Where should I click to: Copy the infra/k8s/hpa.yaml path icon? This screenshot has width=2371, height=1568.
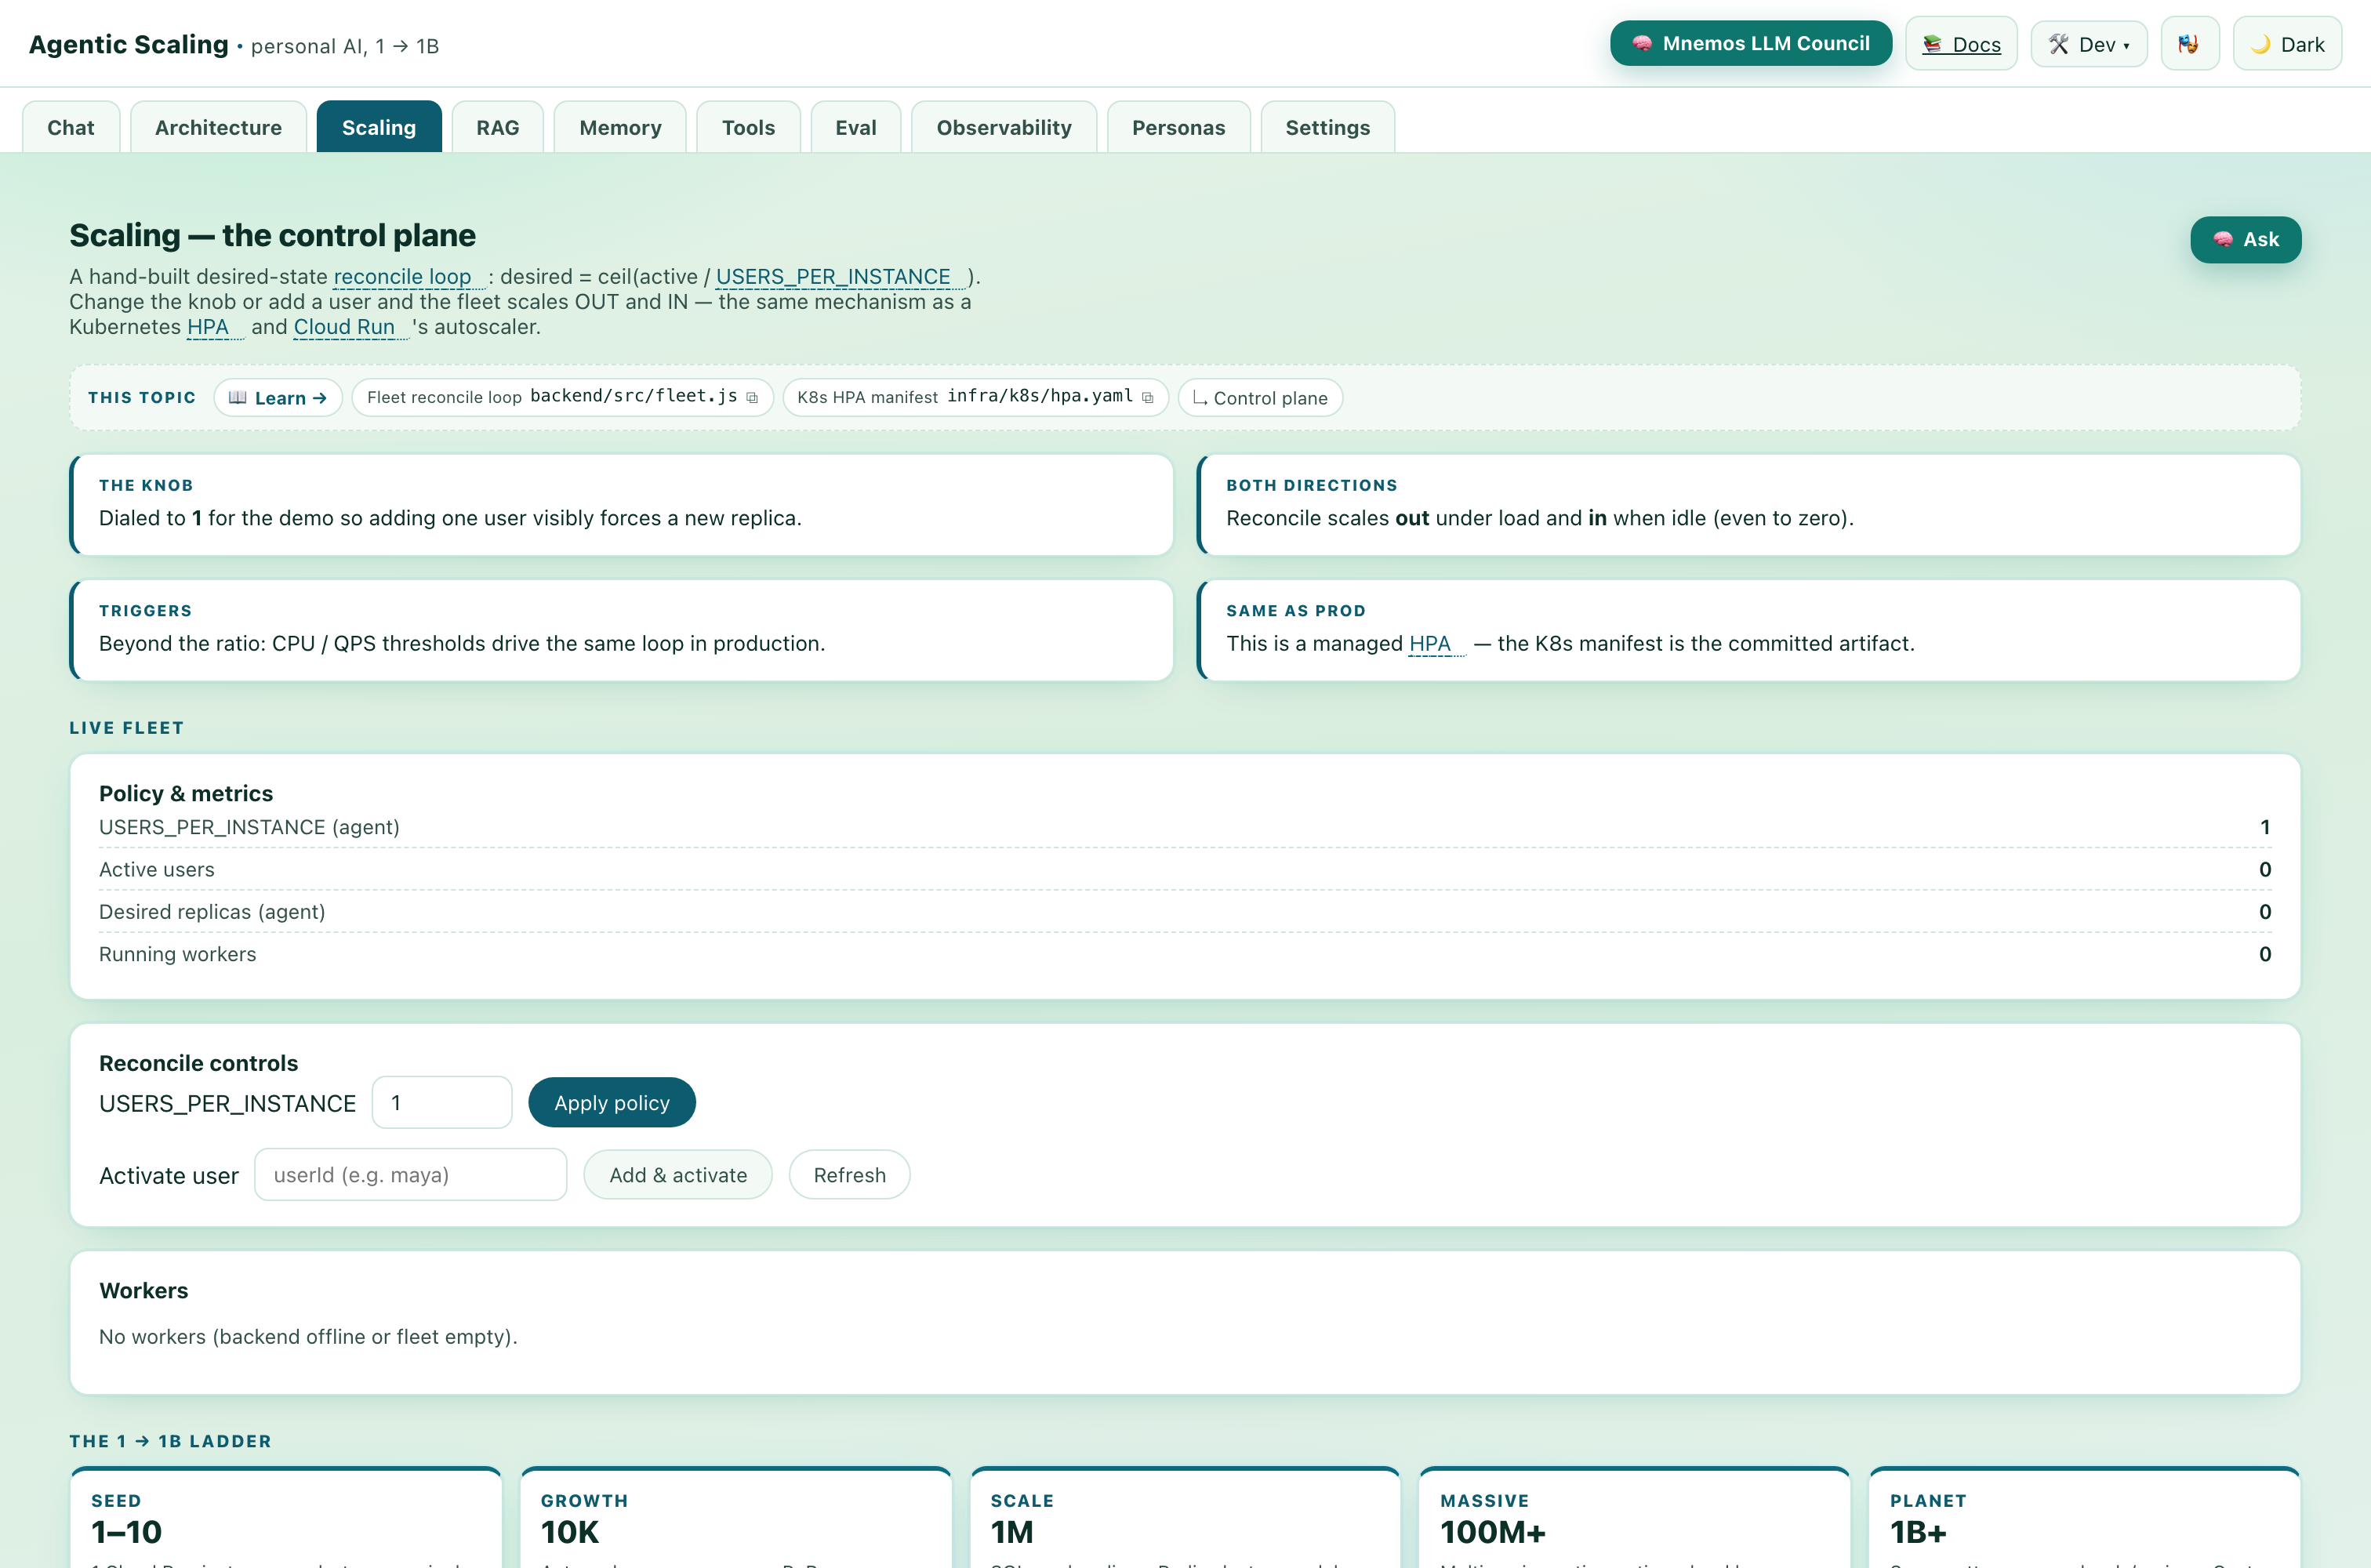pos(1148,398)
